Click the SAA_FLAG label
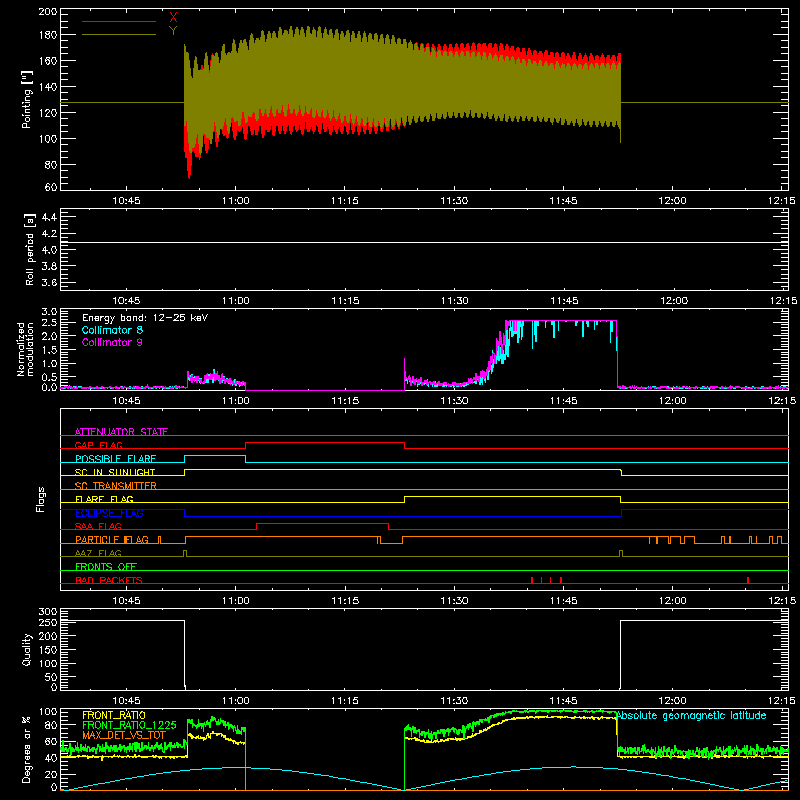Screen dimensions: 800x800 98,526
